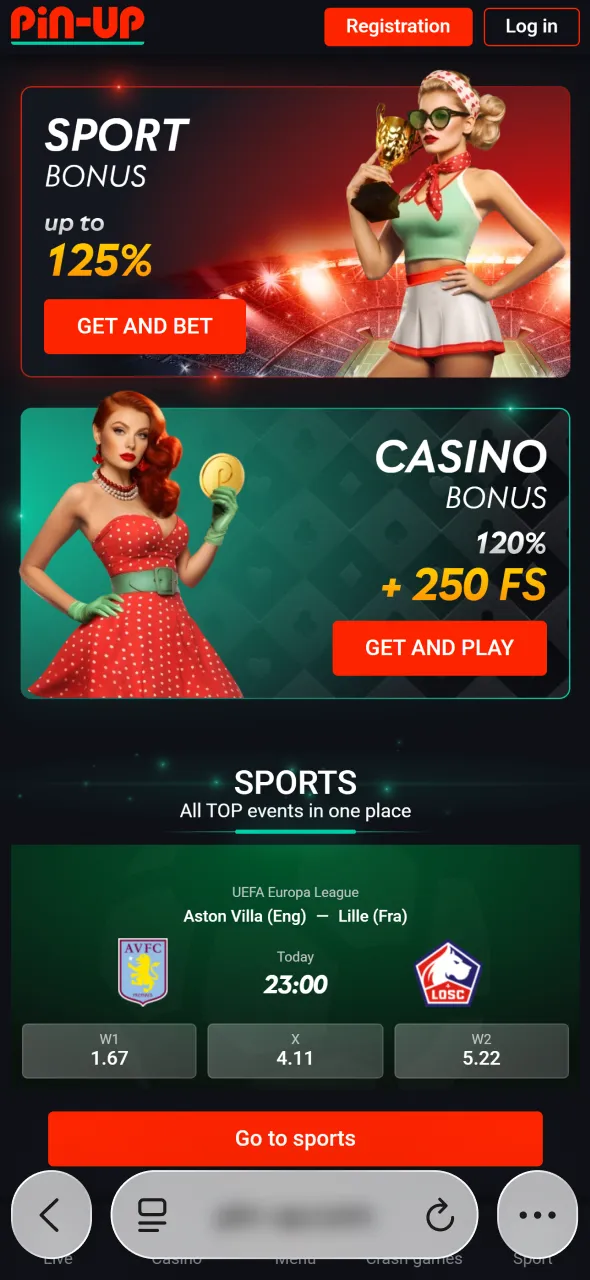Open the browser tabs icon
The width and height of the screenshot is (590, 1280).
pyautogui.click(x=152, y=1215)
